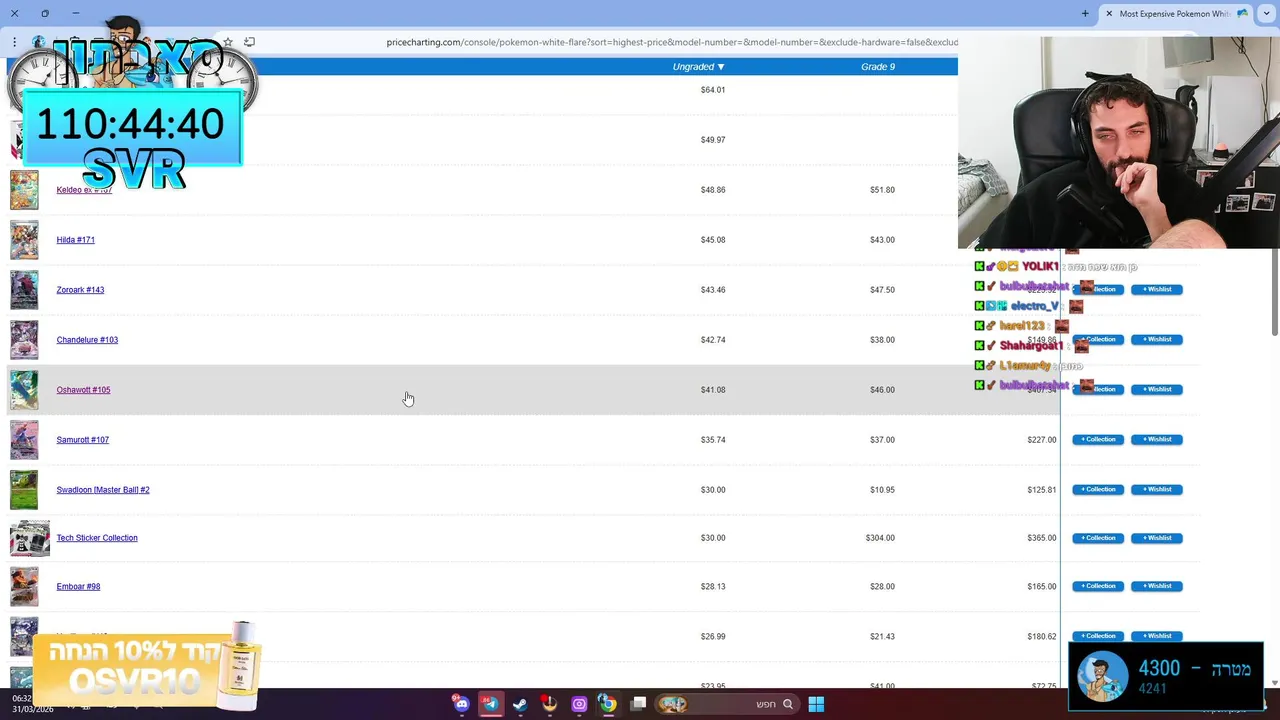
Task: Click the Samurott card thumbnail
Action: (x=24, y=440)
